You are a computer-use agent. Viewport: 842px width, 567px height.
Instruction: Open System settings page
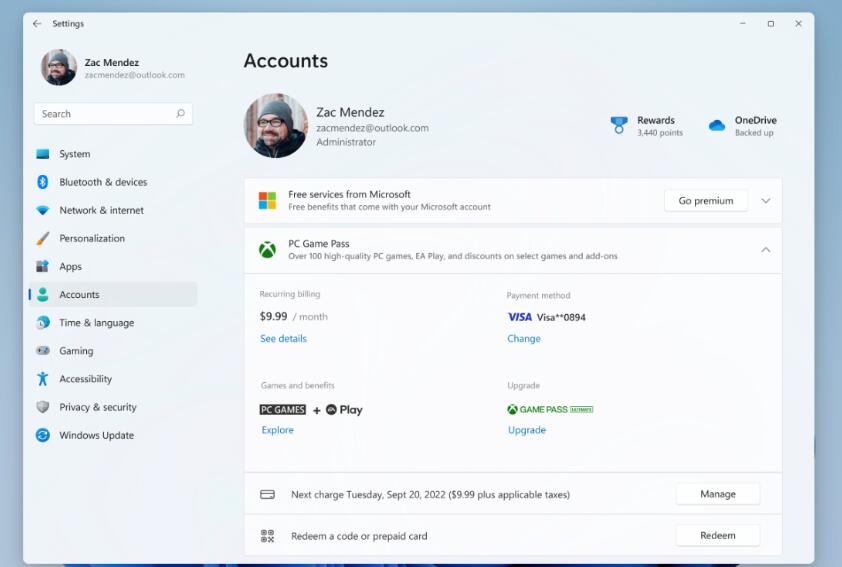(75, 154)
